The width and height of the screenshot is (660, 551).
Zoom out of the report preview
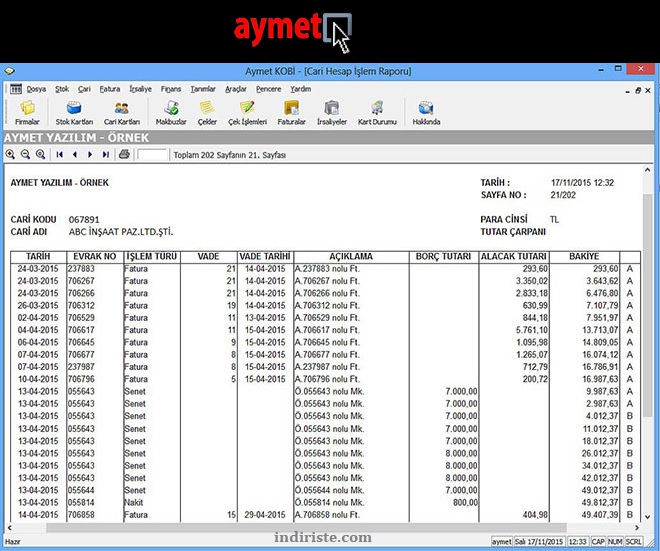tap(25, 154)
